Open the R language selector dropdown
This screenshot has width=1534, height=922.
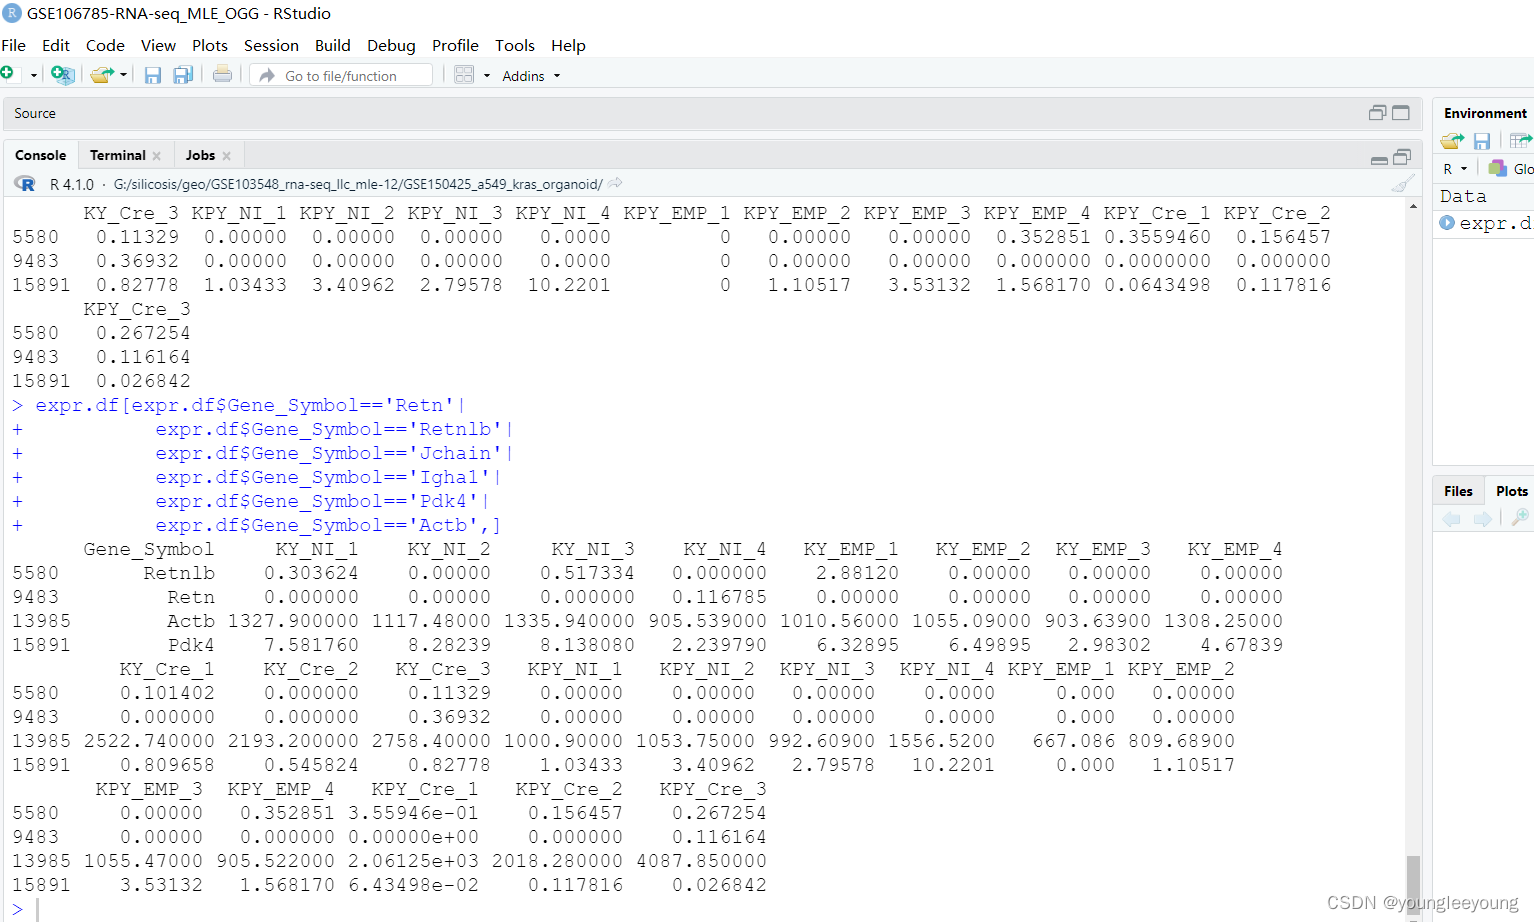(1457, 168)
